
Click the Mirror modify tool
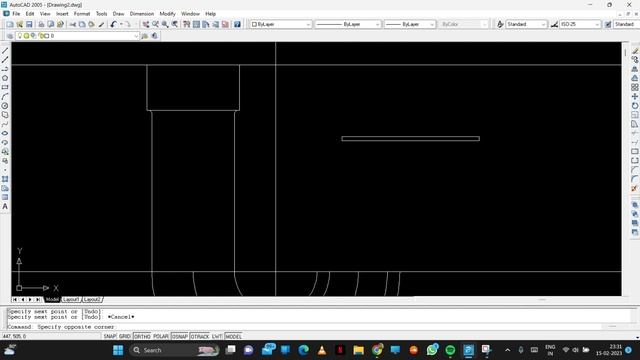click(x=635, y=69)
